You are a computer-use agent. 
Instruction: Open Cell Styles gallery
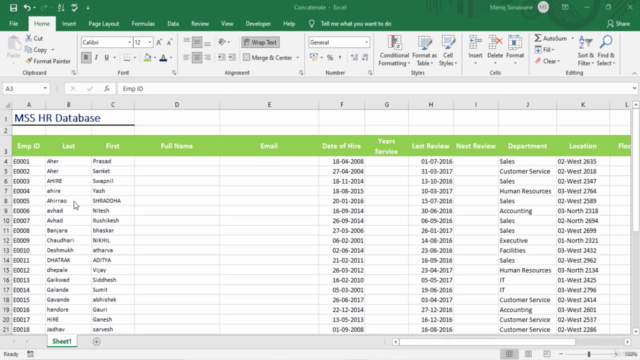tap(448, 51)
